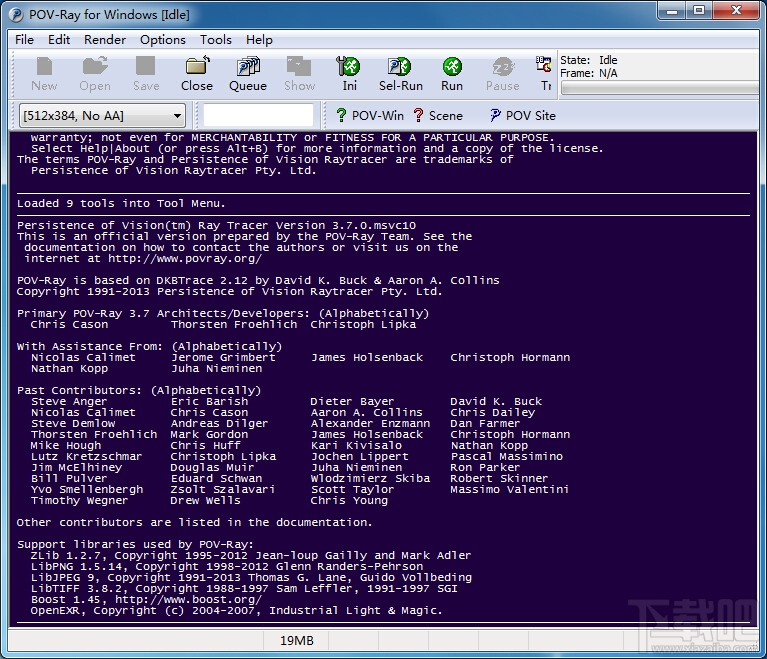The image size is (767, 659).
Task: Open the render Queue
Action: [x=248, y=73]
